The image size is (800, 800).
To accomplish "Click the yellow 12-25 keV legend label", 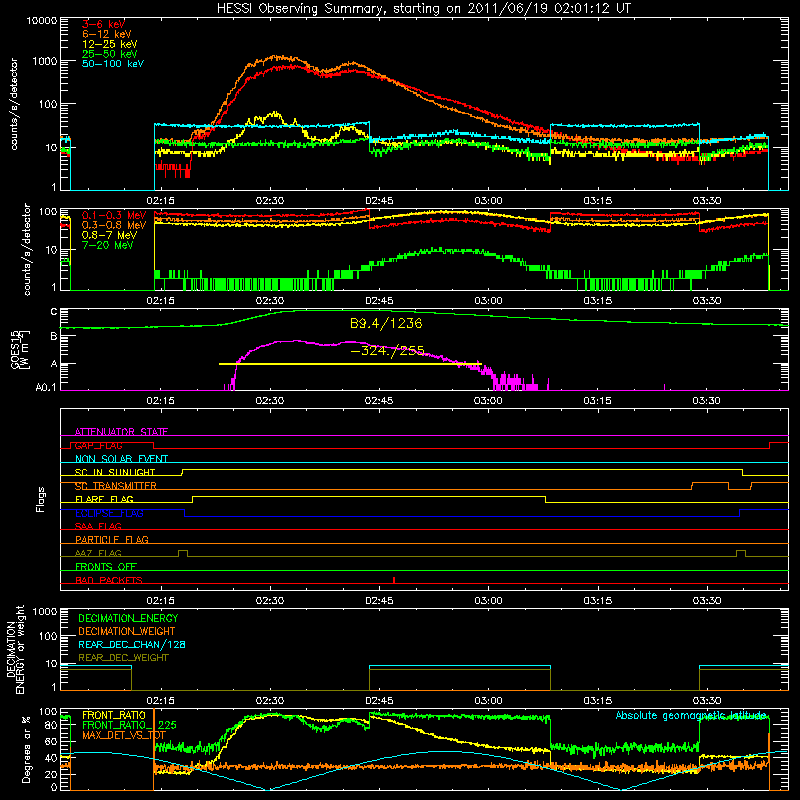I will point(110,44).
